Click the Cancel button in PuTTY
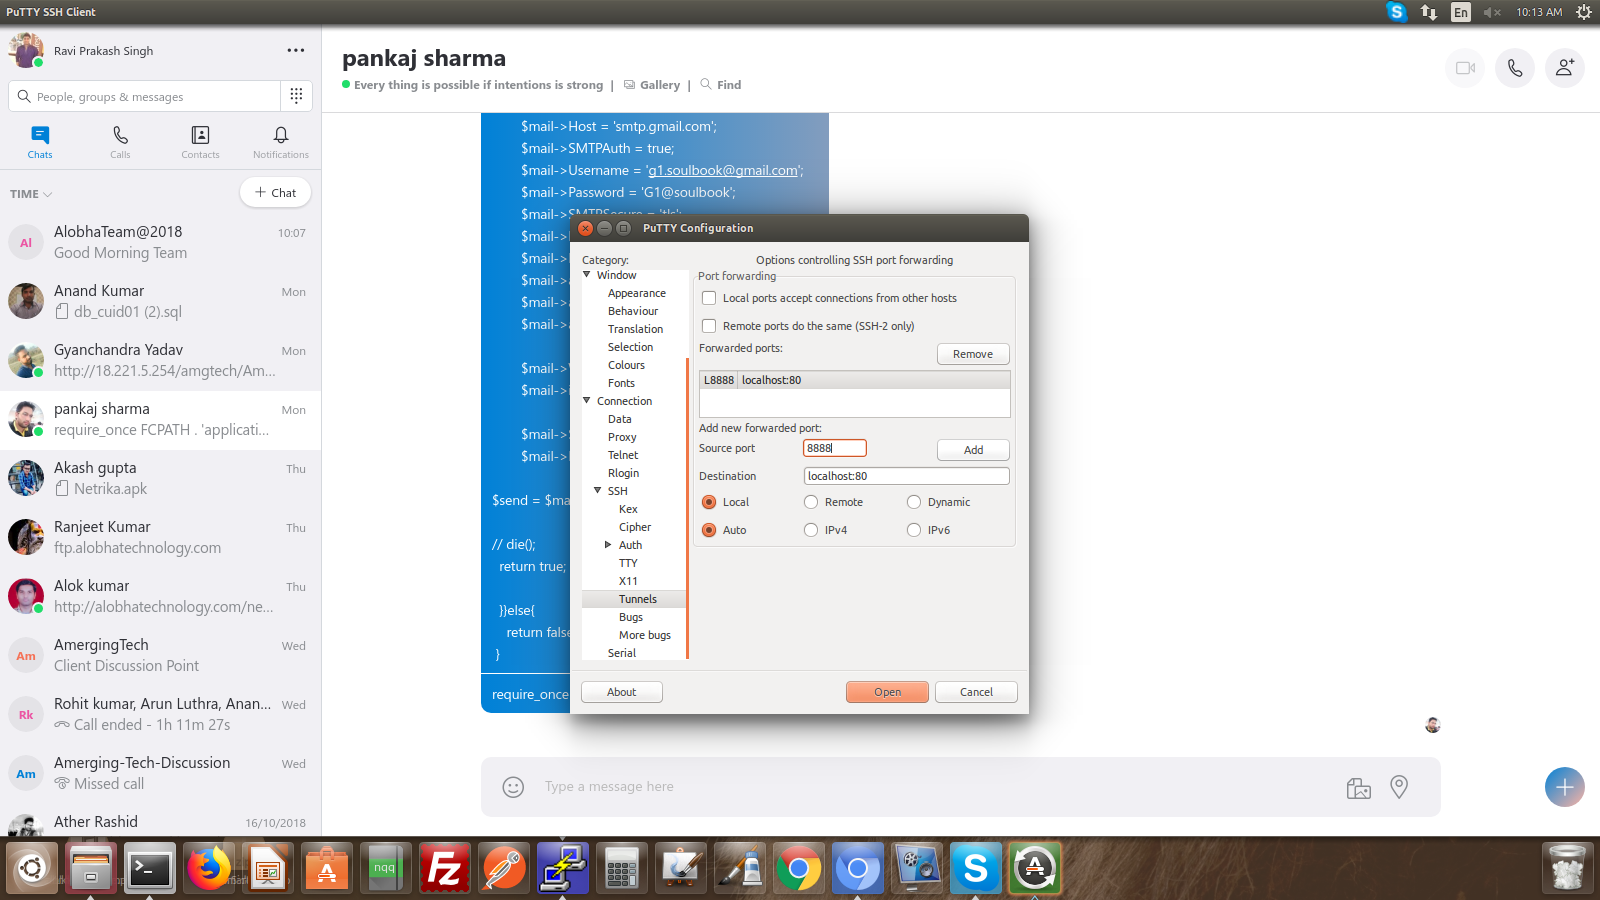The width and height of the screenshot is (1600, 900). coord(976,692)
